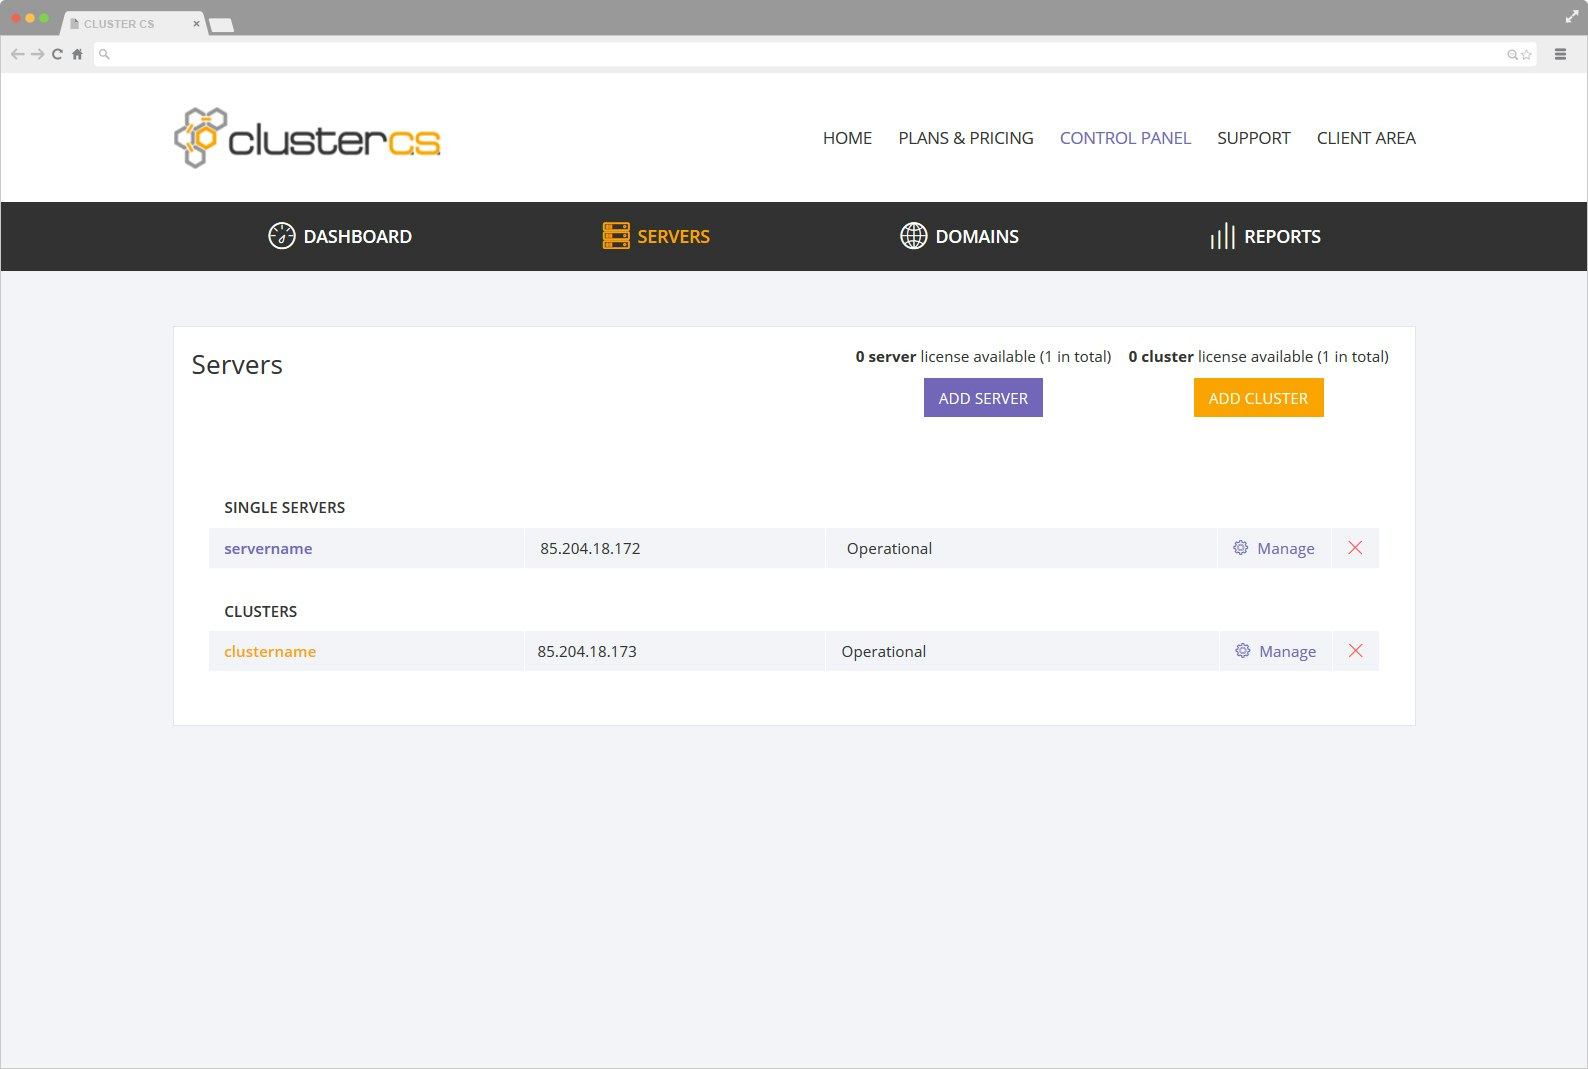Close the CLUSTER CS tab
The height and width of the screenshot is (1069, 1588).
(196, 23)
